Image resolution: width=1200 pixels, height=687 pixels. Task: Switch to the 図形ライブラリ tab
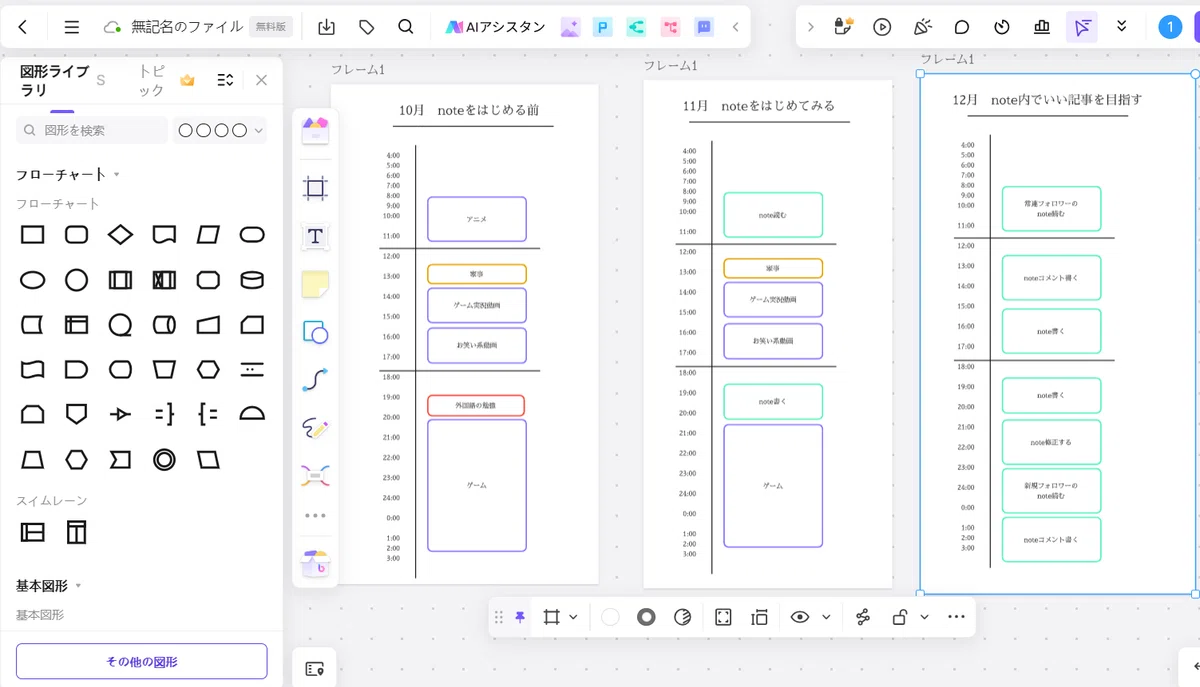click(x=54, y=81)
